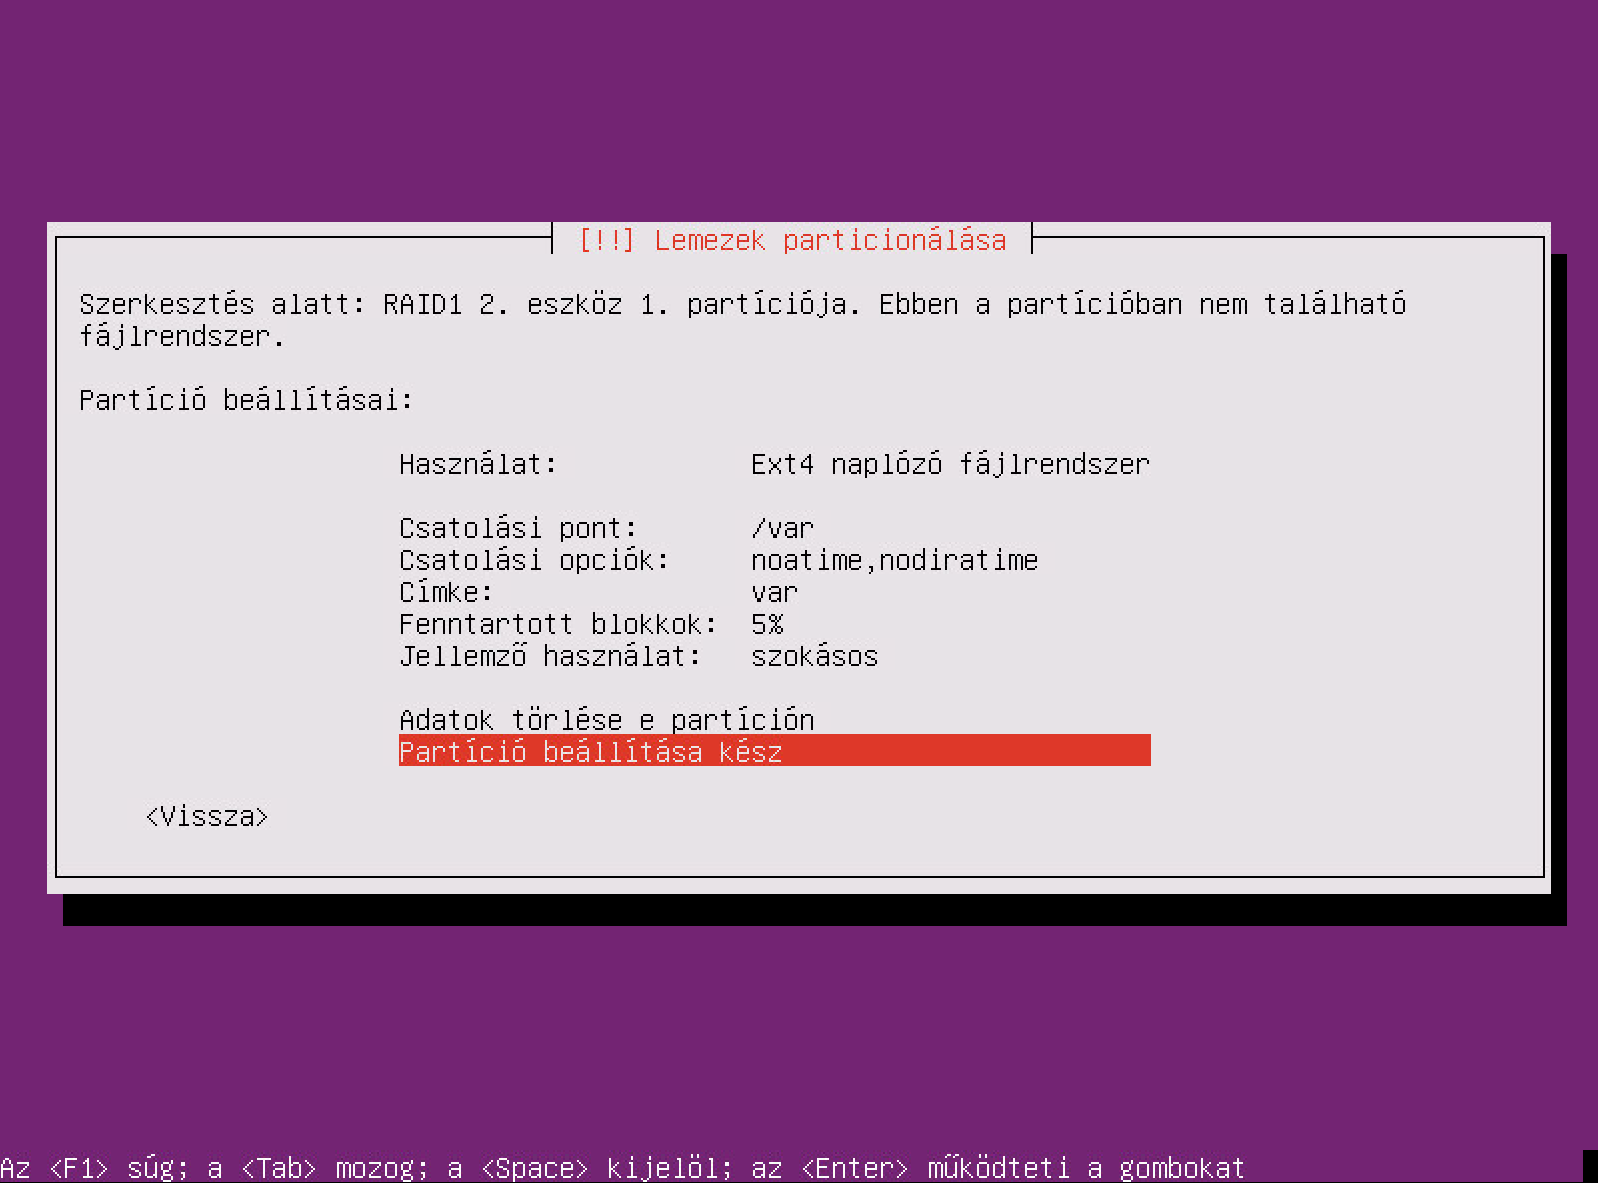Click the Enter működteti a gombokat hint

pos(1023,1167)
